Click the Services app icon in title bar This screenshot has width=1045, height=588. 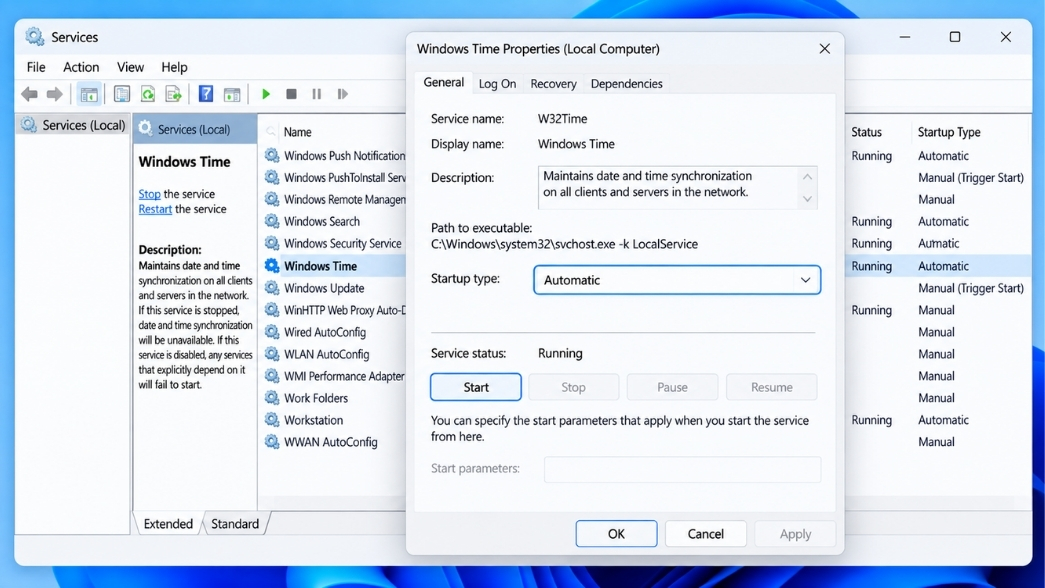pos(35,37)
